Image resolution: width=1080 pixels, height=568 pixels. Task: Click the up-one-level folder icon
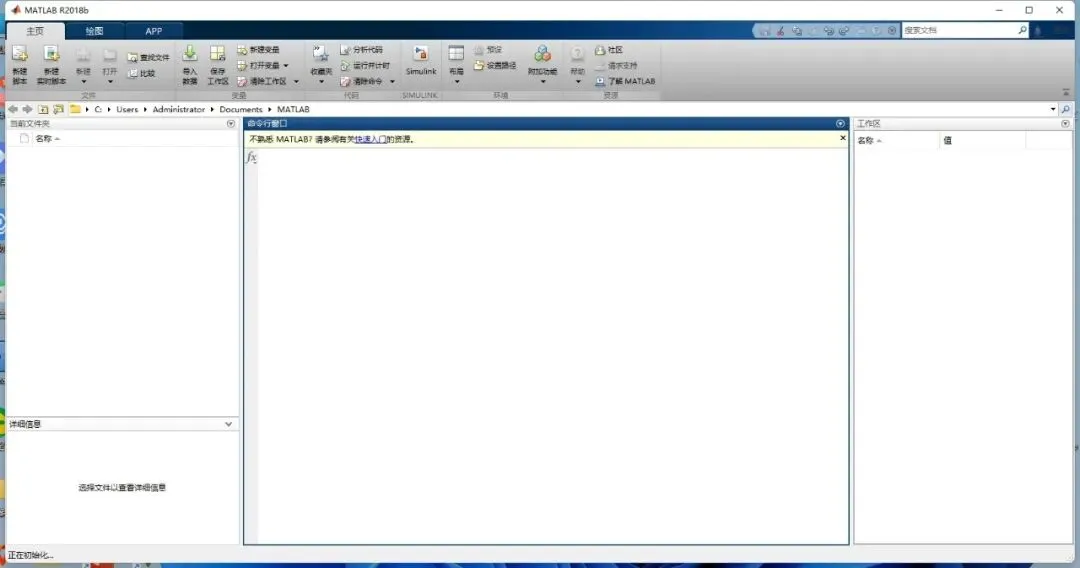point(43,109)
